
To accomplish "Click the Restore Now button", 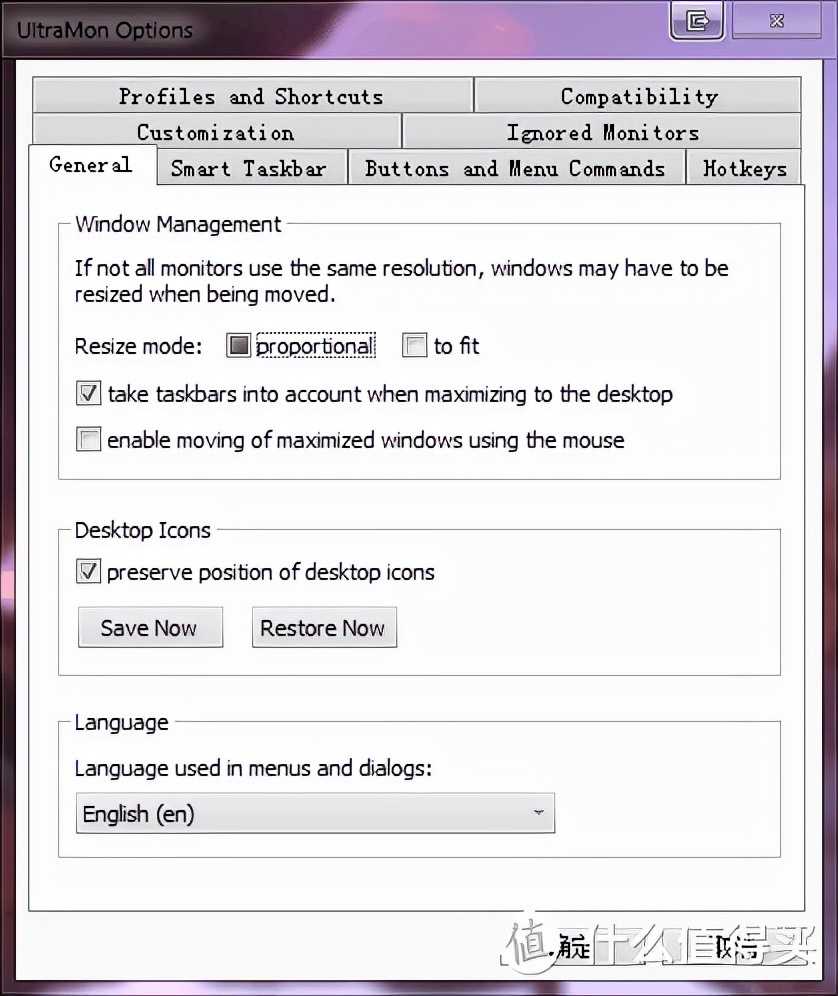I will 324,627.
